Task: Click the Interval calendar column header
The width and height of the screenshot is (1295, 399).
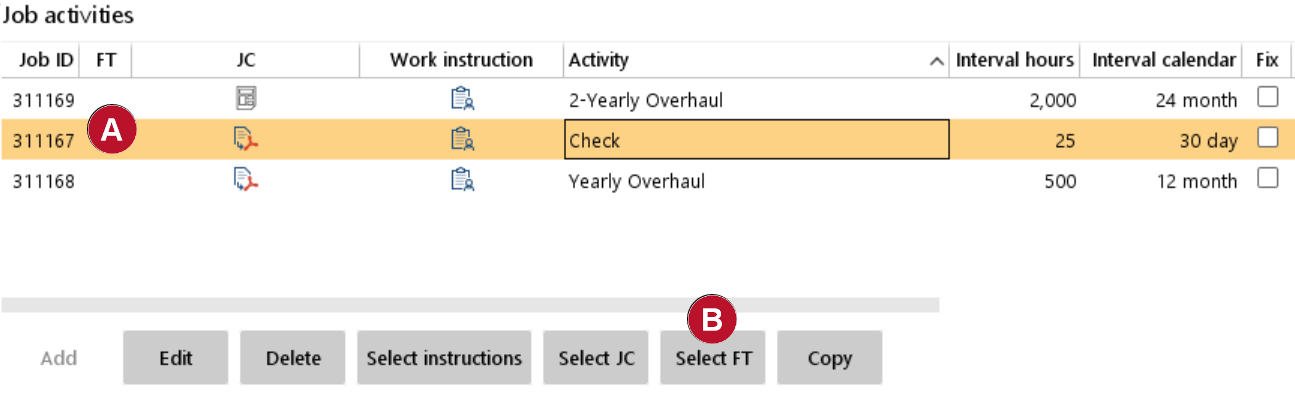Action: click(x=1164, y=60)
